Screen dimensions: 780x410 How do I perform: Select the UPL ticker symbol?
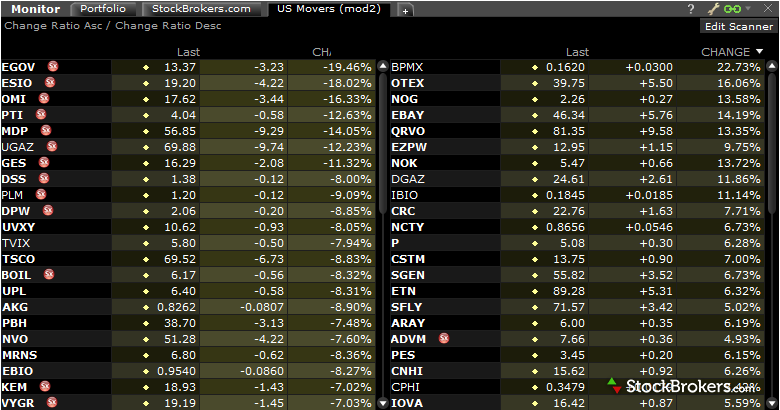(x=14, y=291)
